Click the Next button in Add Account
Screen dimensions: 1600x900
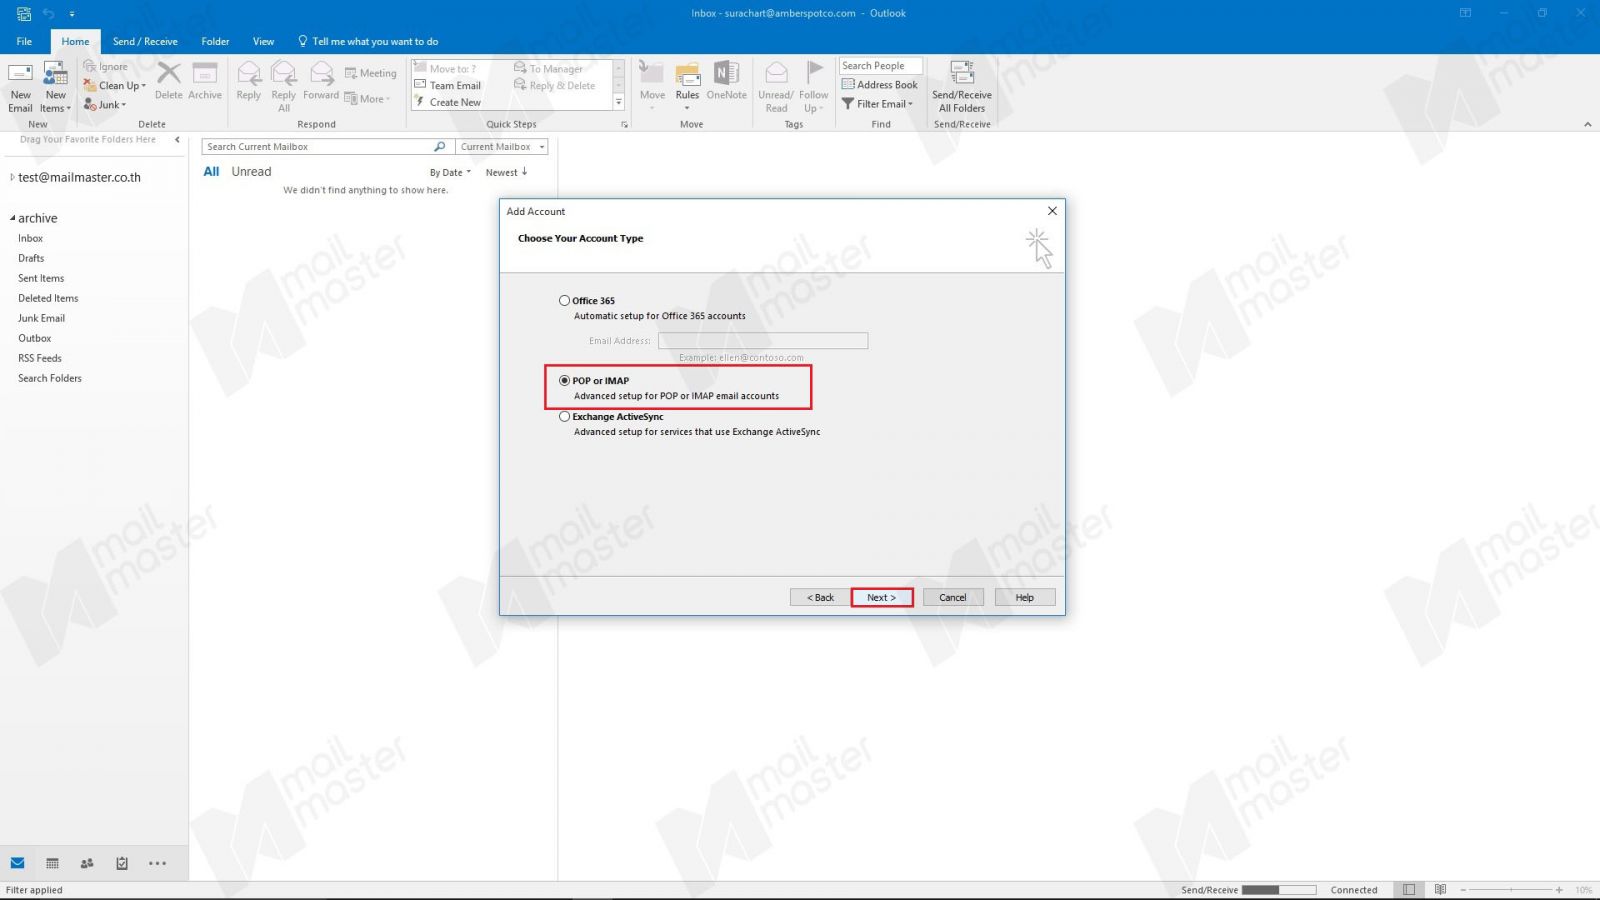[881, 597]
